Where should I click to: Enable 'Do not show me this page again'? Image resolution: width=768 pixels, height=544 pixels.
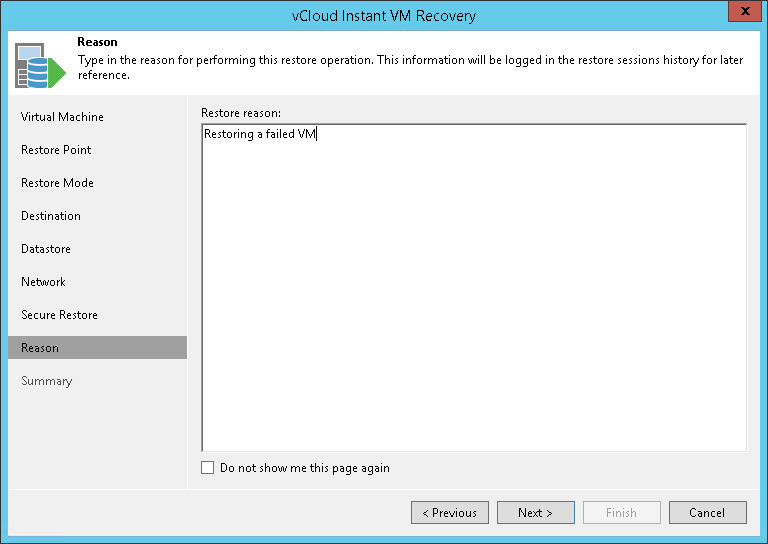point(208,468)
